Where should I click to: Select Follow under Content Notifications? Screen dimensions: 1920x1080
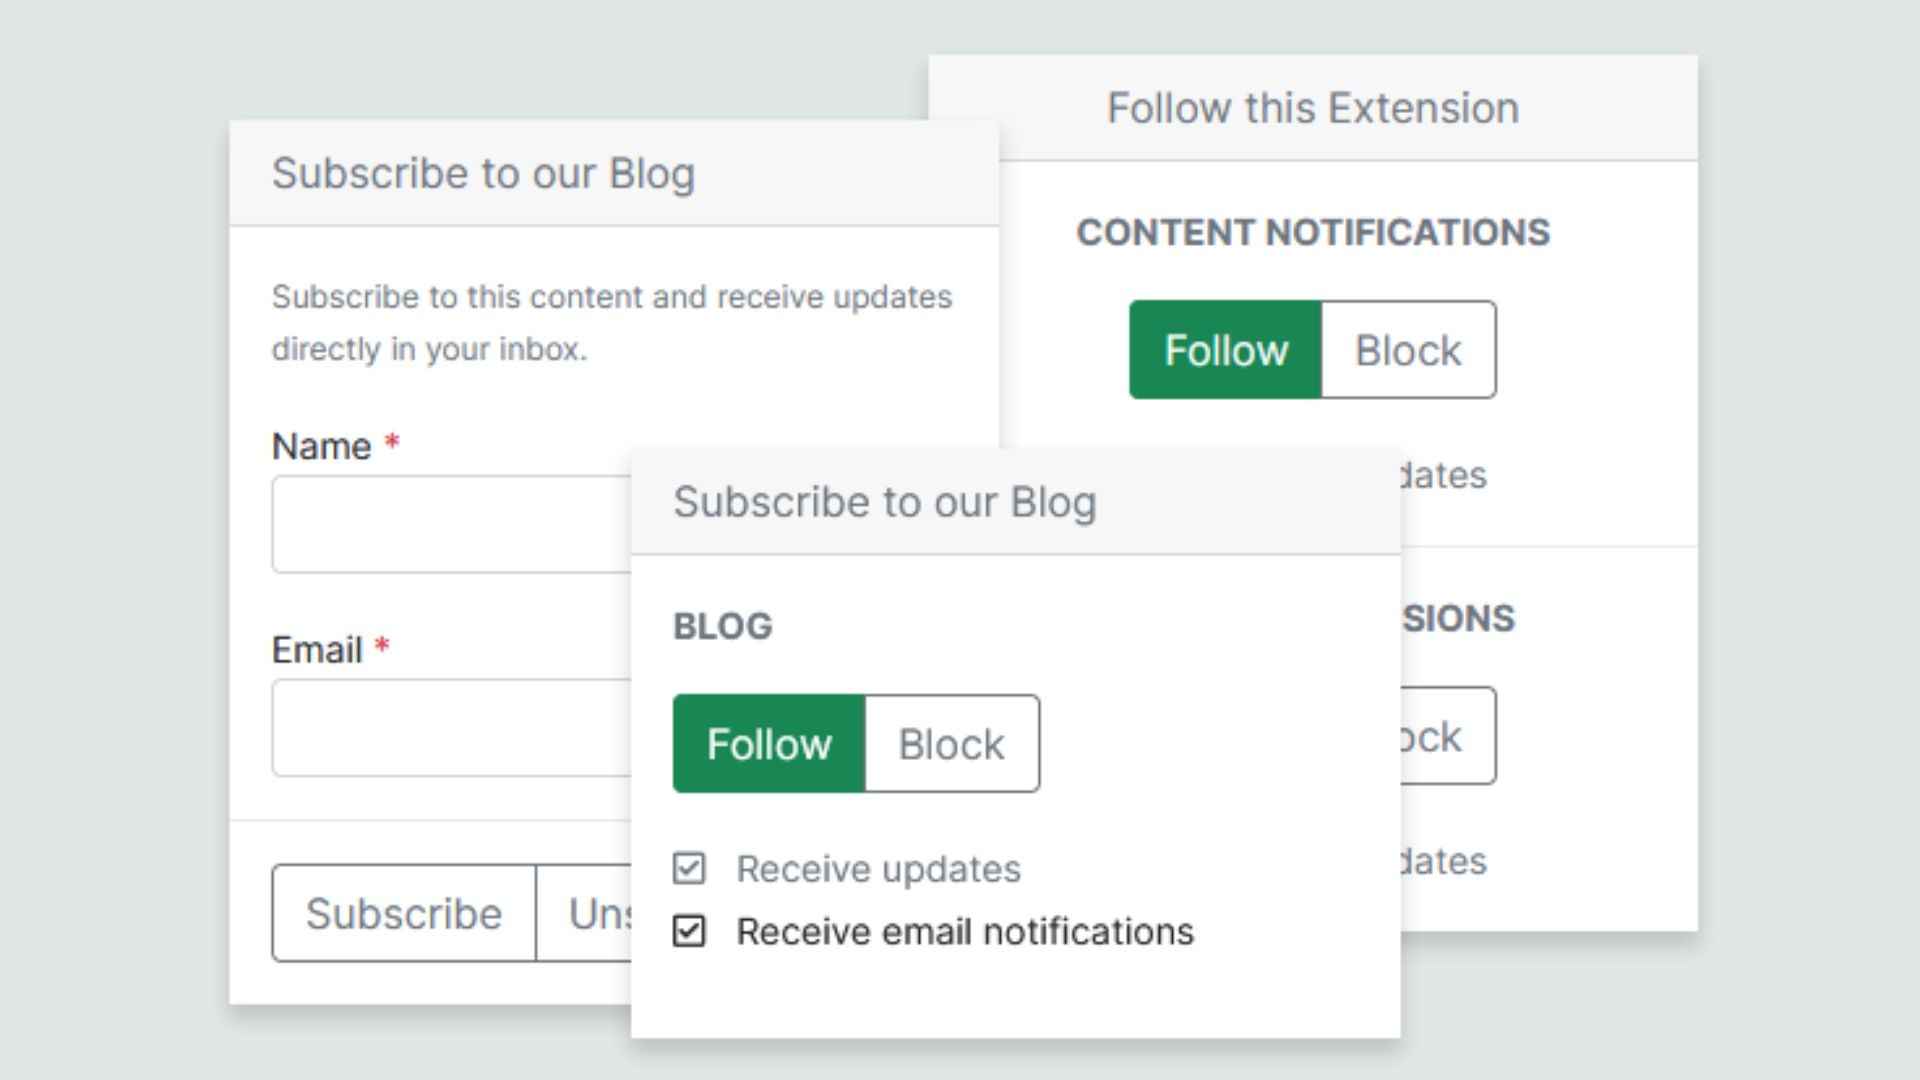pyautogui.click(x=1226, y=350)
